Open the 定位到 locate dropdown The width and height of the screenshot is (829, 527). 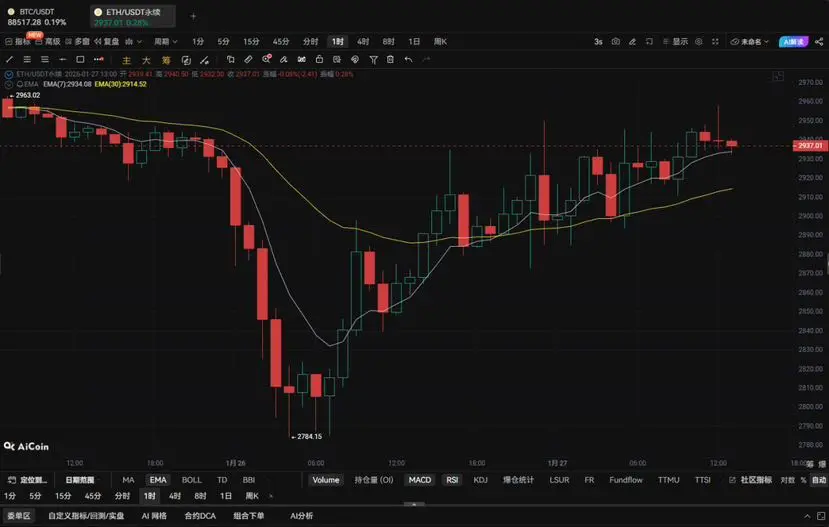pos(27,480)
